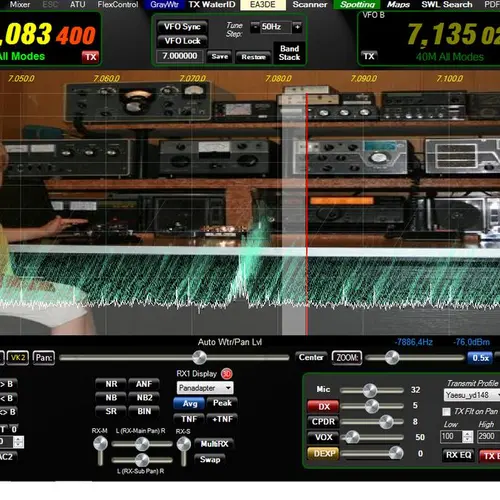Select the 0.5x zoom preset
The image size is (500, 500).
pyautogui.click(x=480, y=358)
